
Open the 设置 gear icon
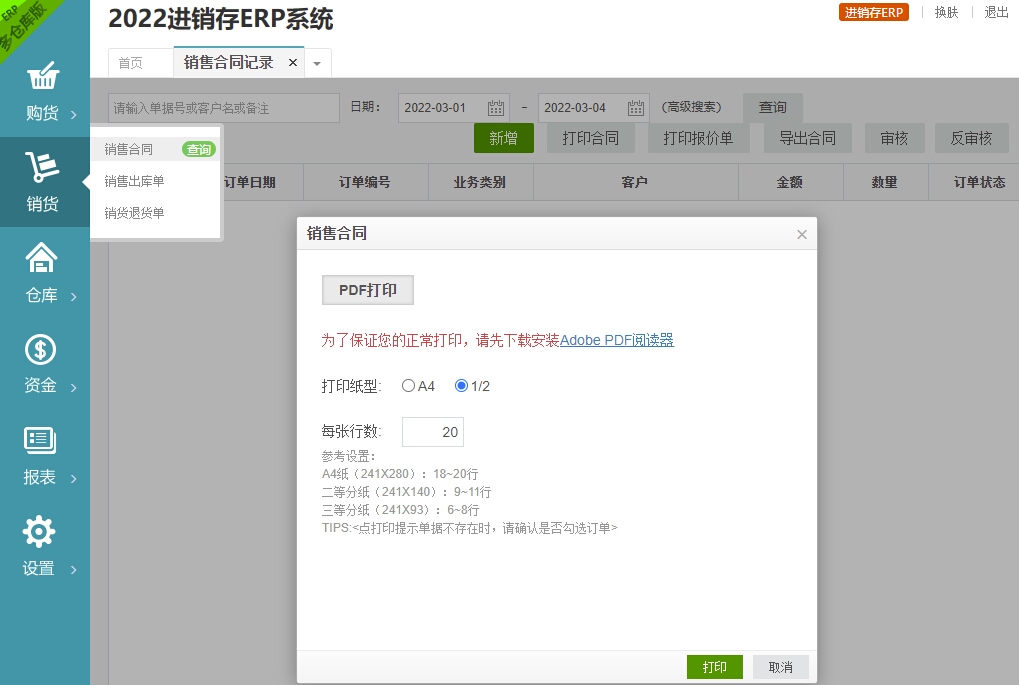click(x=39, y=532)
